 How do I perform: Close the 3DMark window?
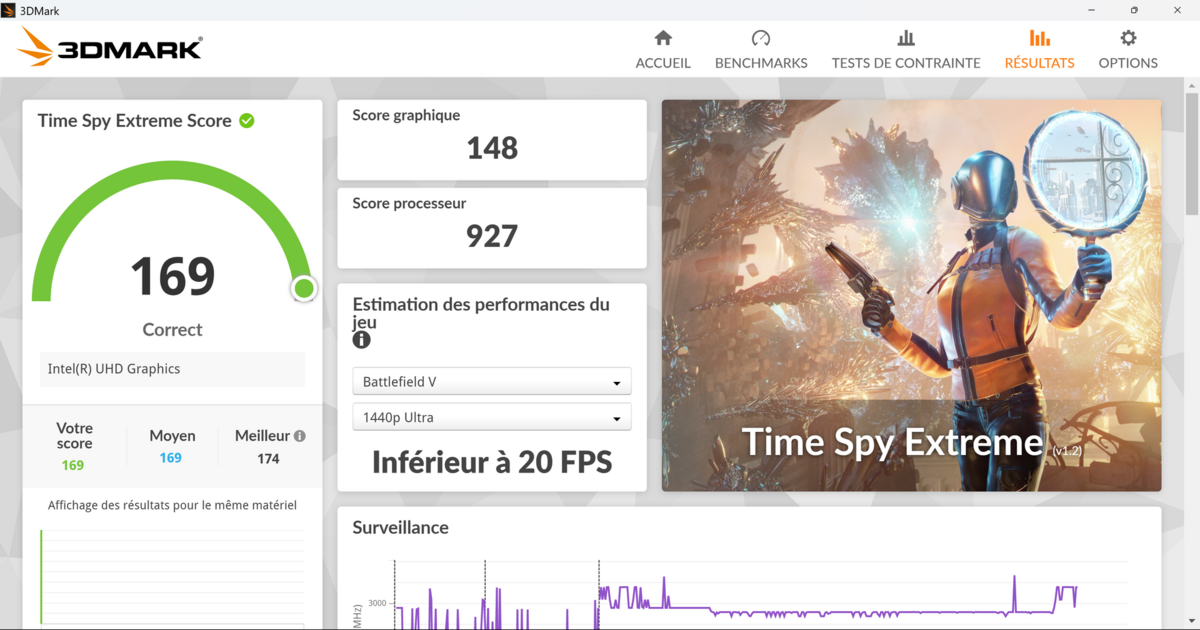pos(1178,9)
